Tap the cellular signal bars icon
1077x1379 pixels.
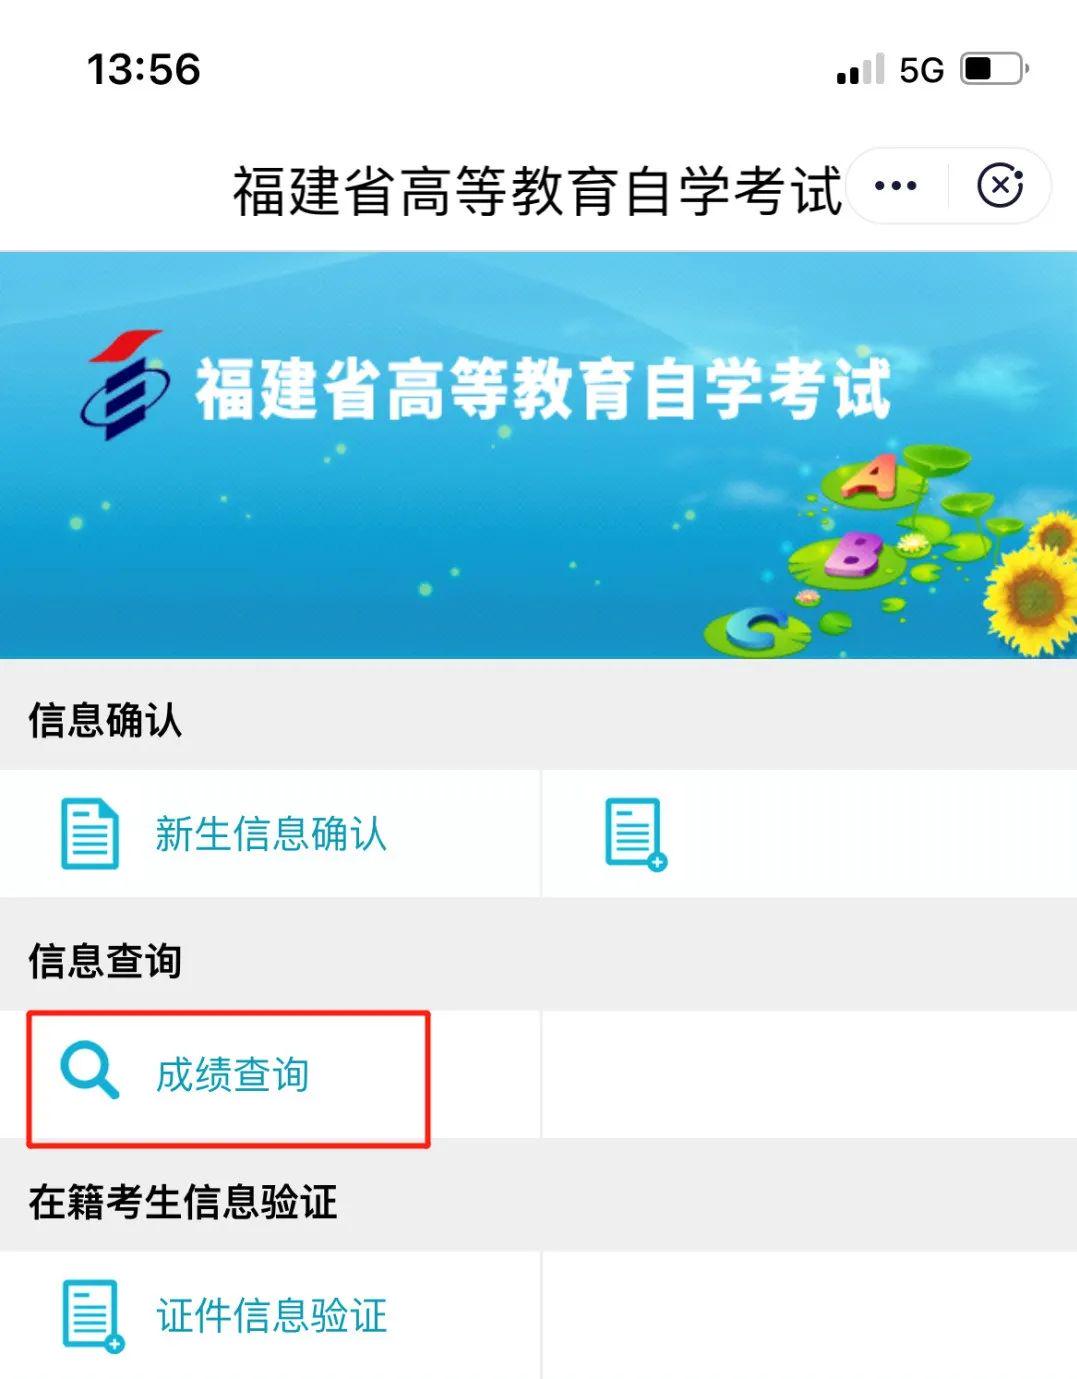860,68
